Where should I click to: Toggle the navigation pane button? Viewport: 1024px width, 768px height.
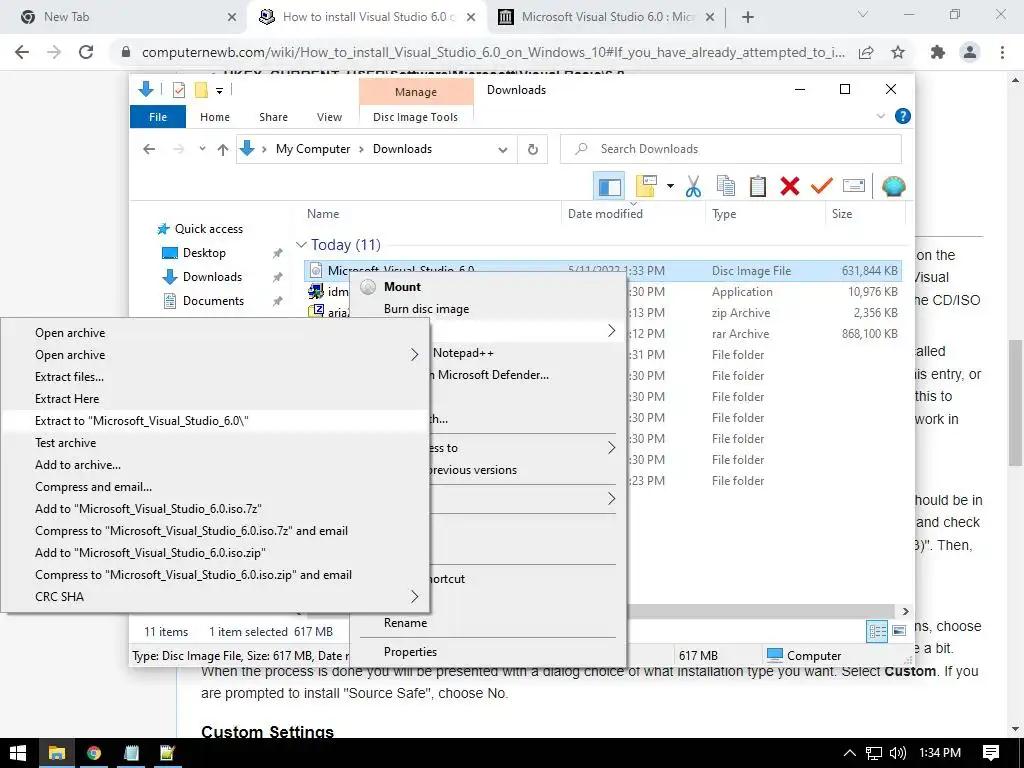(609, 187)
